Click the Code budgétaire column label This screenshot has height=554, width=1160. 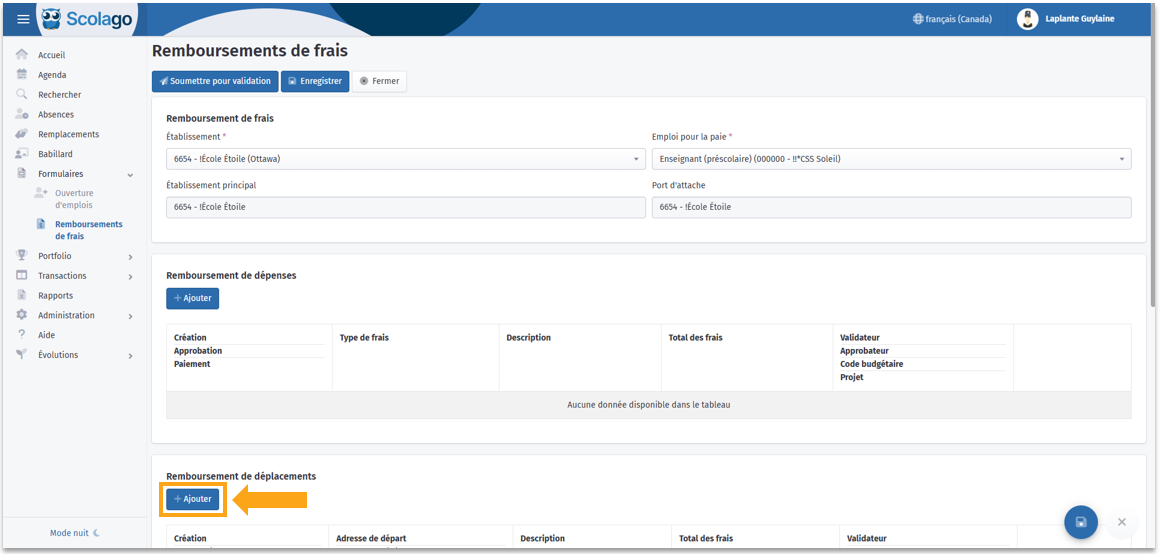871,364
